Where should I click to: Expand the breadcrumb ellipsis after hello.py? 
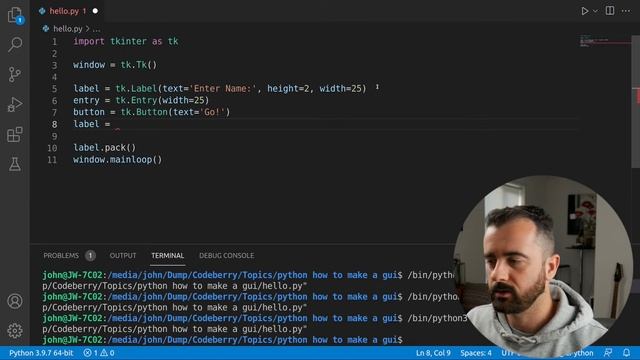click(96, 29)
